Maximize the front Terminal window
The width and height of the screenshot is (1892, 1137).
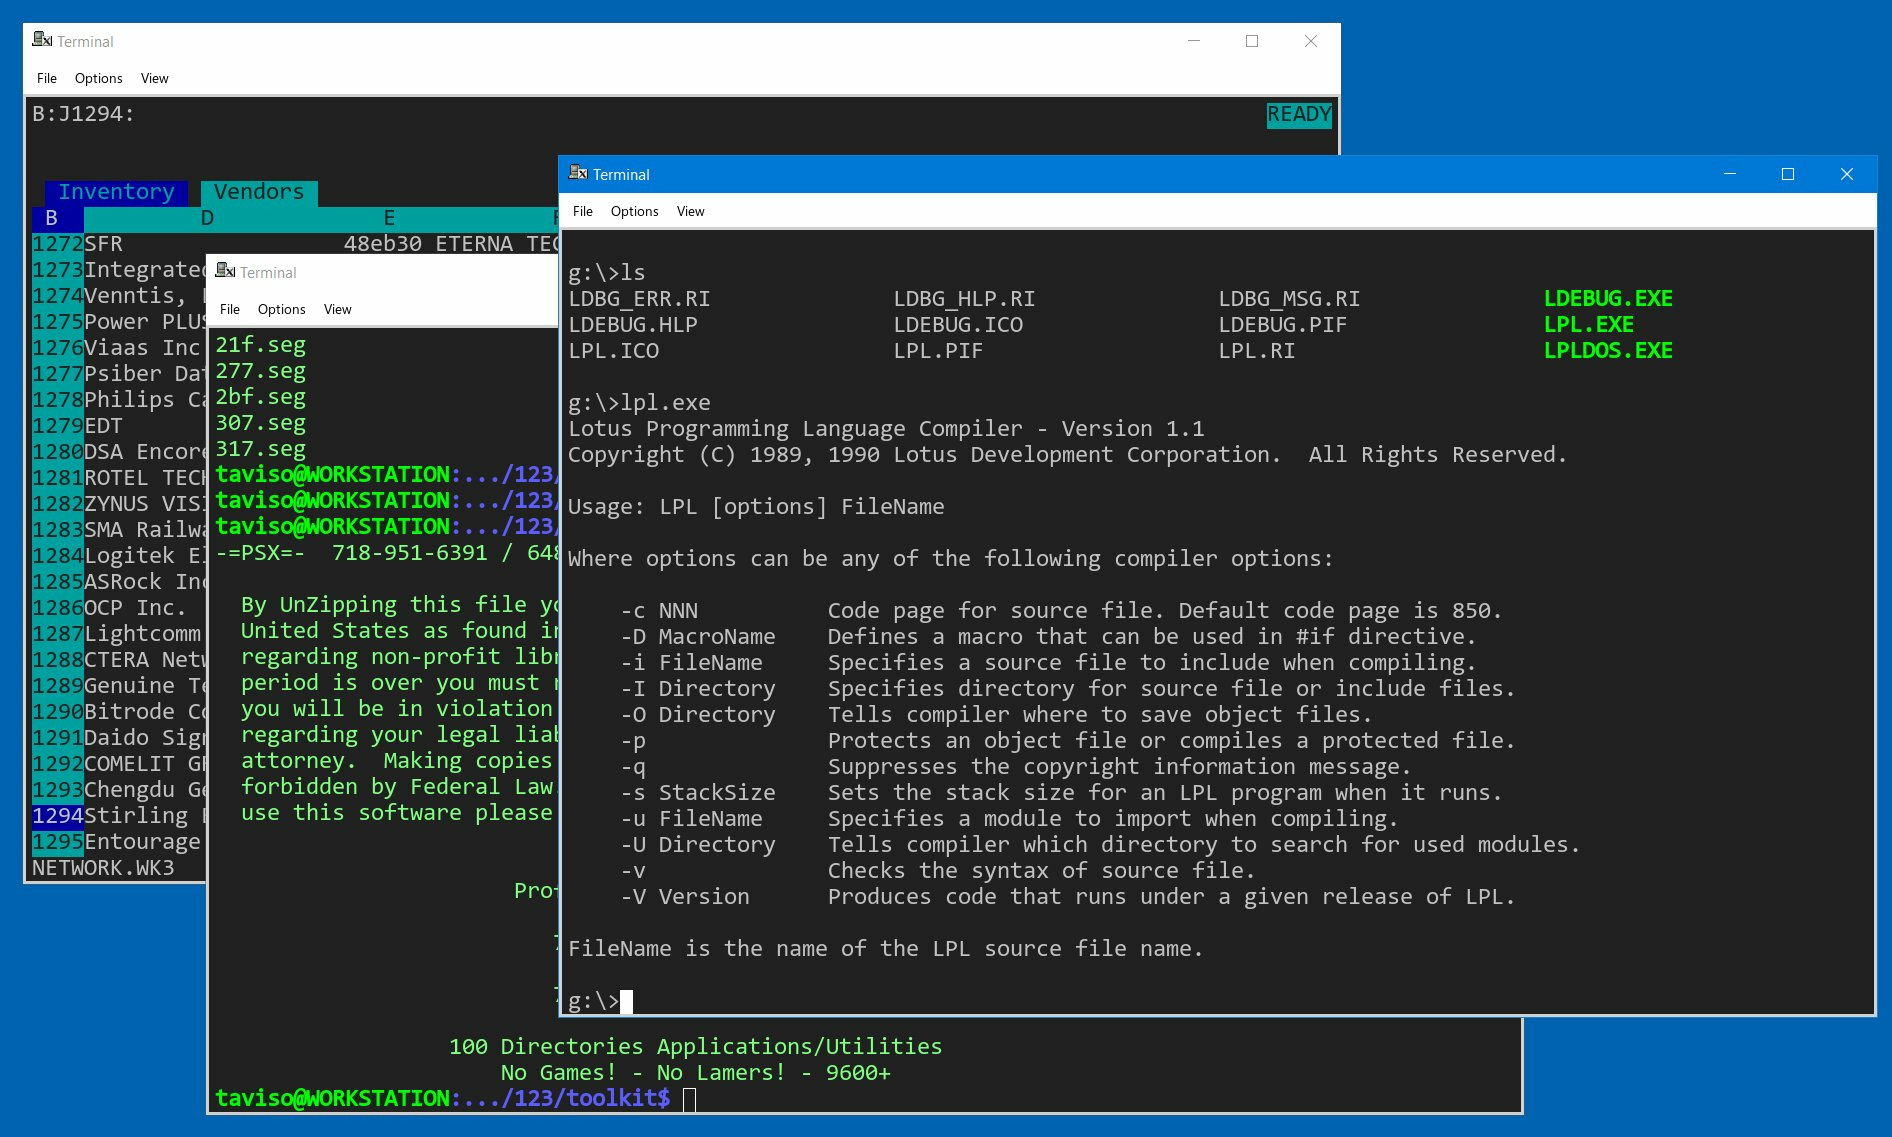coord(1788,174)
